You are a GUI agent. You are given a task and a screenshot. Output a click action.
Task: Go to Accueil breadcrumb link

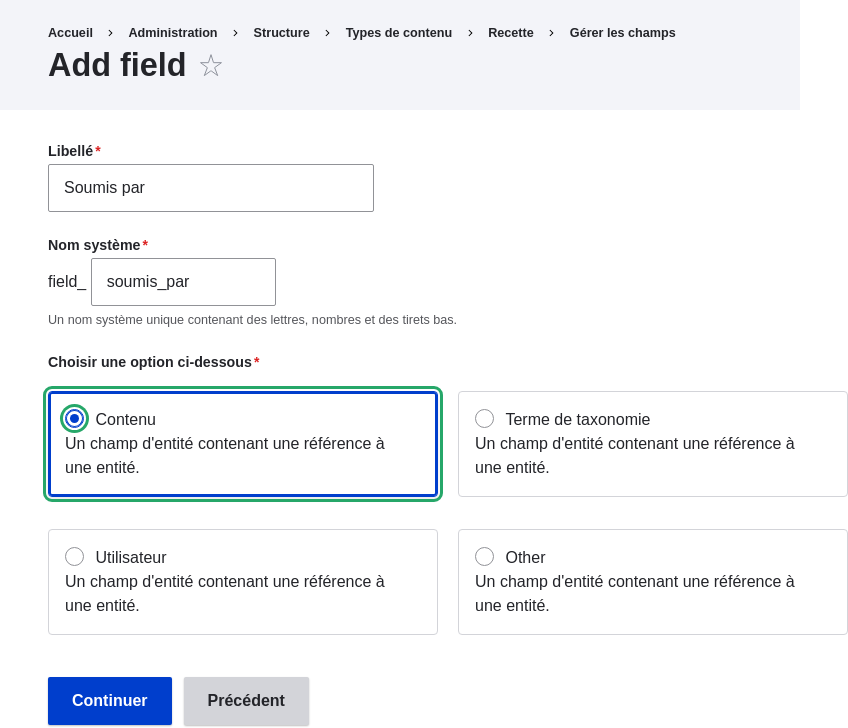[70, 32]
